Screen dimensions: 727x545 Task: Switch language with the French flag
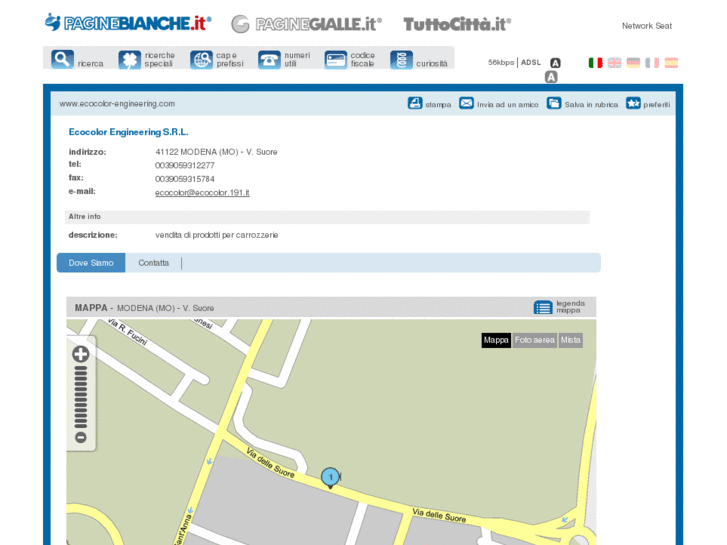click(652, 63)
